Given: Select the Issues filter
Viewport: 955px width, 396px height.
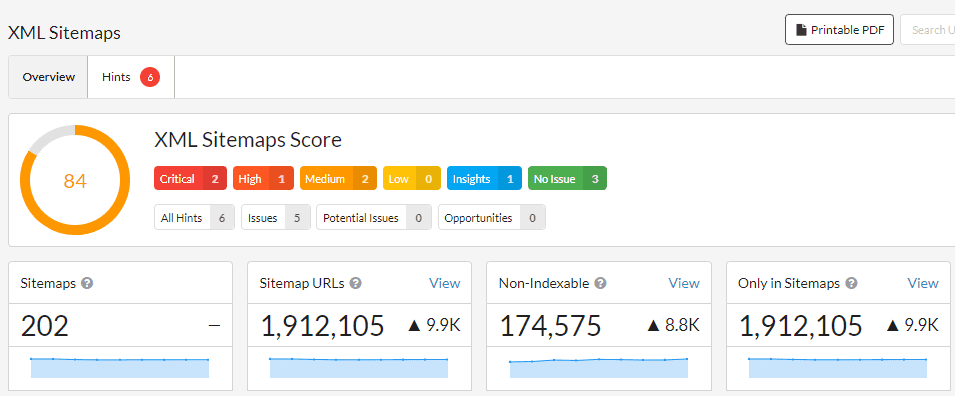Looking at the screenshot, I should (276, 217).
